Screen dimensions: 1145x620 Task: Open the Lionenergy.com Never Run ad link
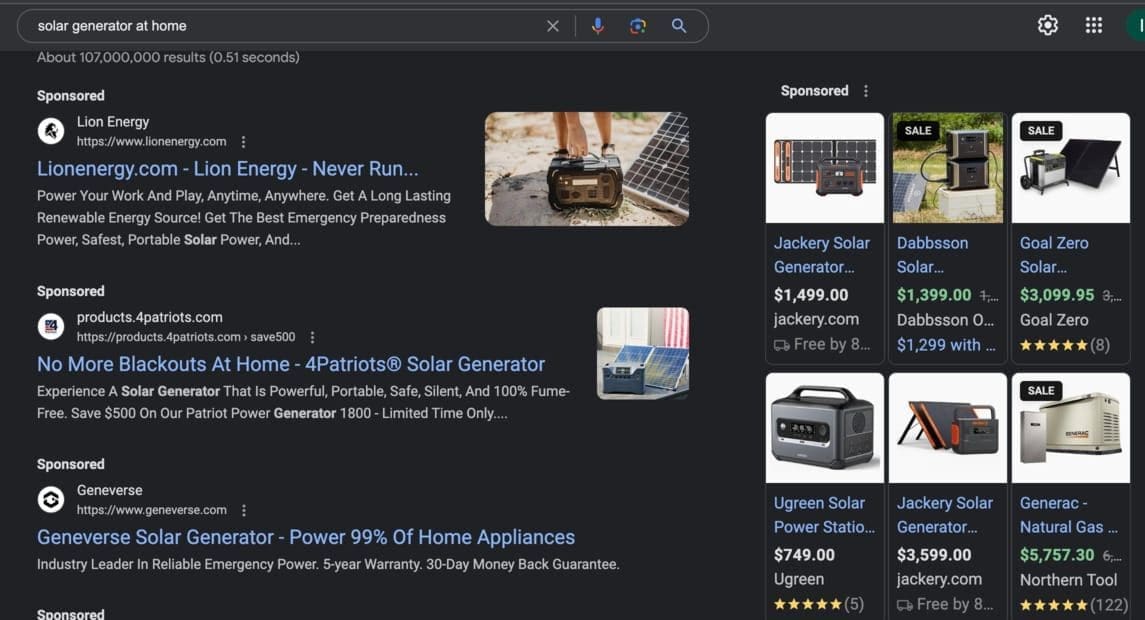[227, 169]
